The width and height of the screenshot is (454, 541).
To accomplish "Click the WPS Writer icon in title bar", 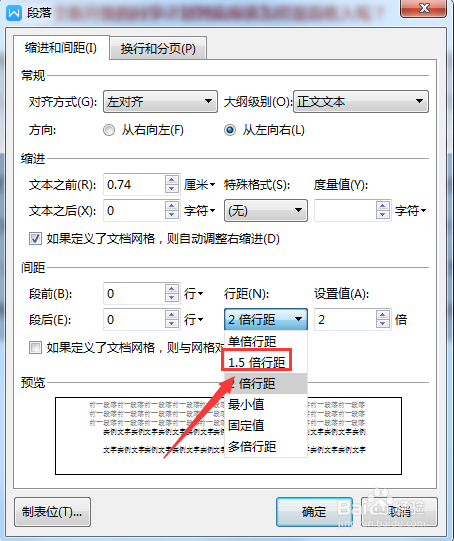I will point(14,13).
